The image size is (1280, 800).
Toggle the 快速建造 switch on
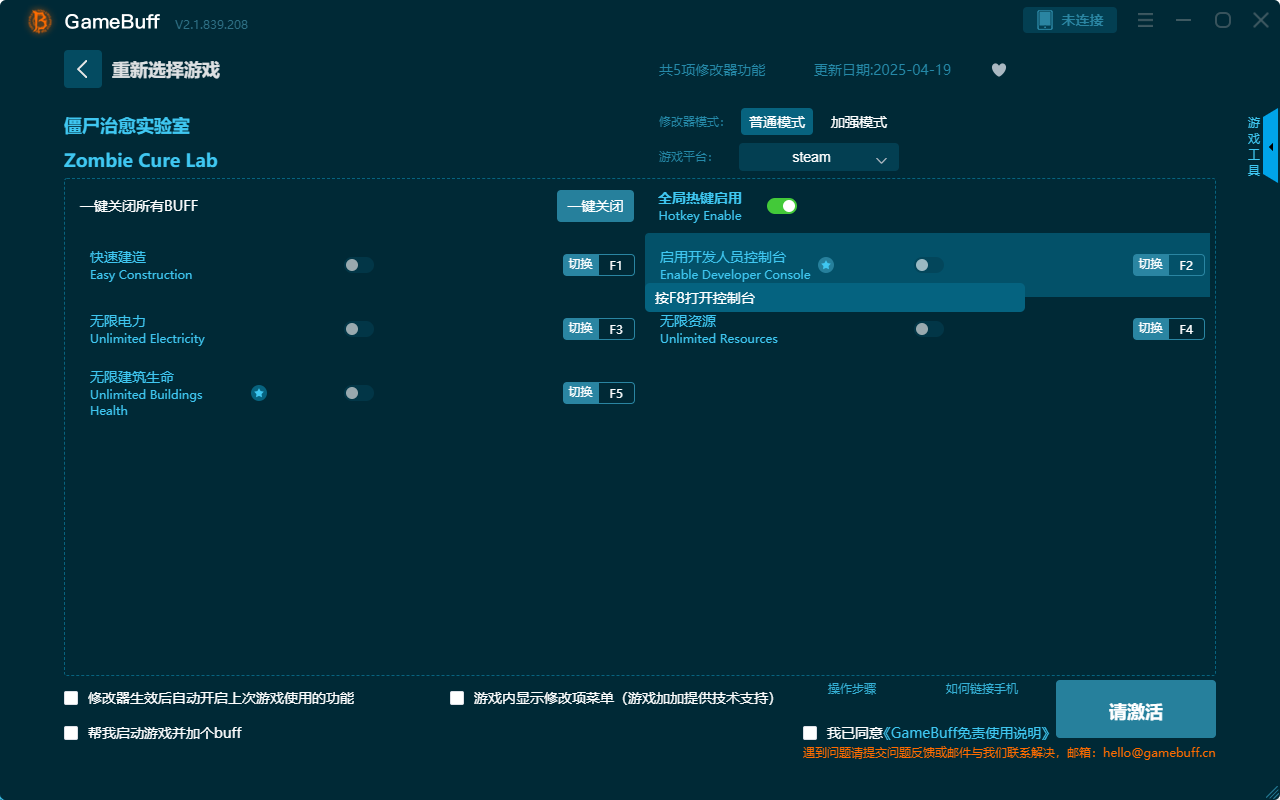[359, 264]
